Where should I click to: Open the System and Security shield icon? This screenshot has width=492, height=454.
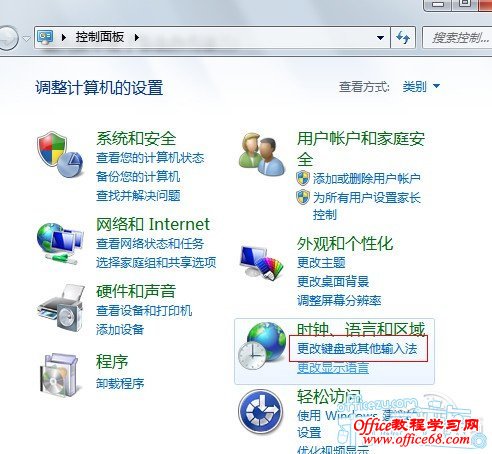tap(60, 154)
